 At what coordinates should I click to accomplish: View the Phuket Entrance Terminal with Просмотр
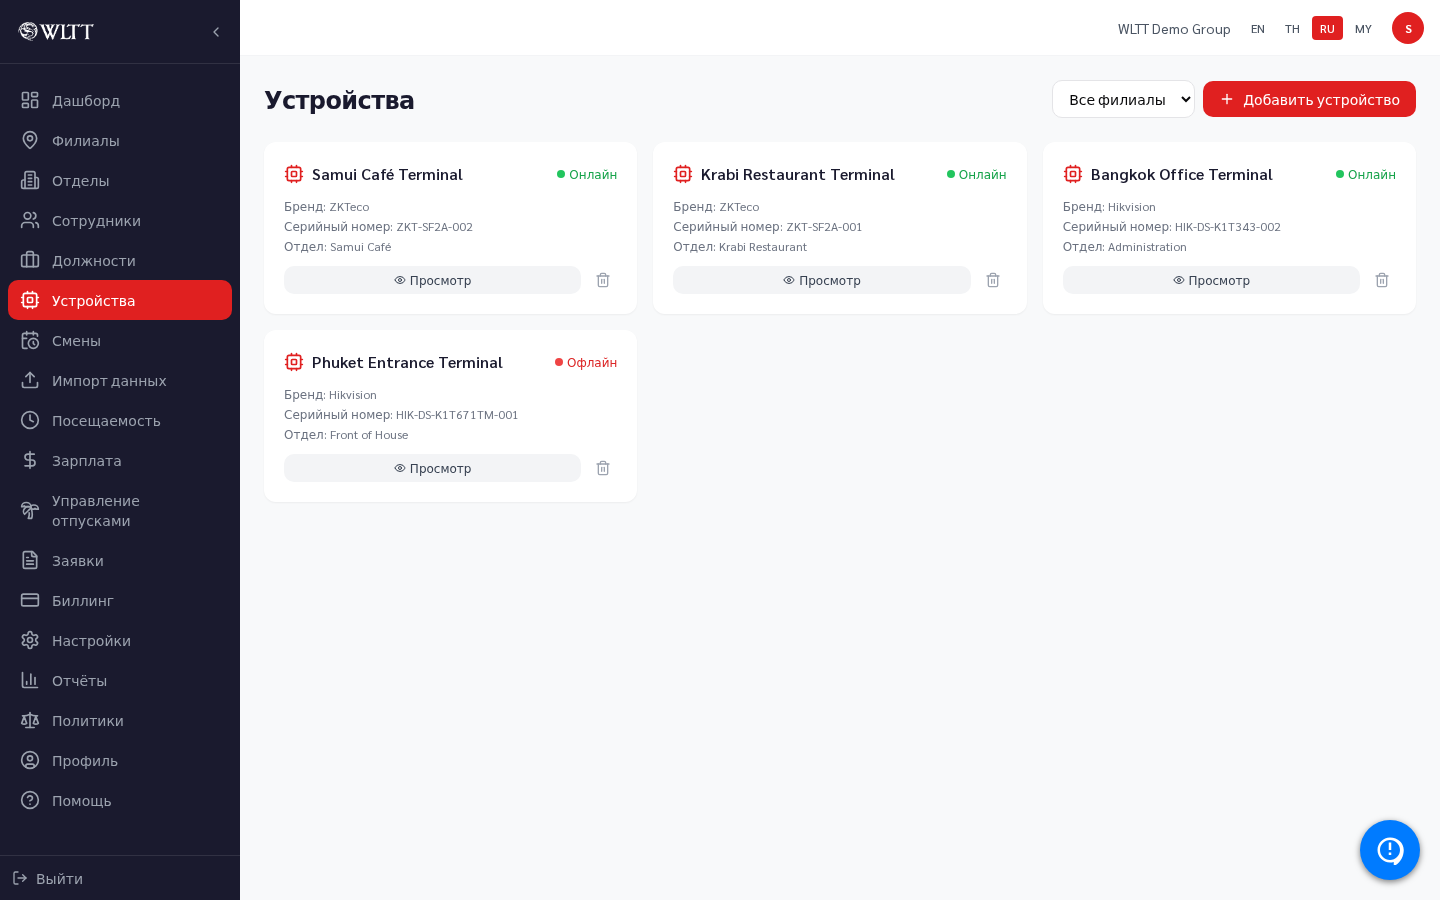click(432, 468)
